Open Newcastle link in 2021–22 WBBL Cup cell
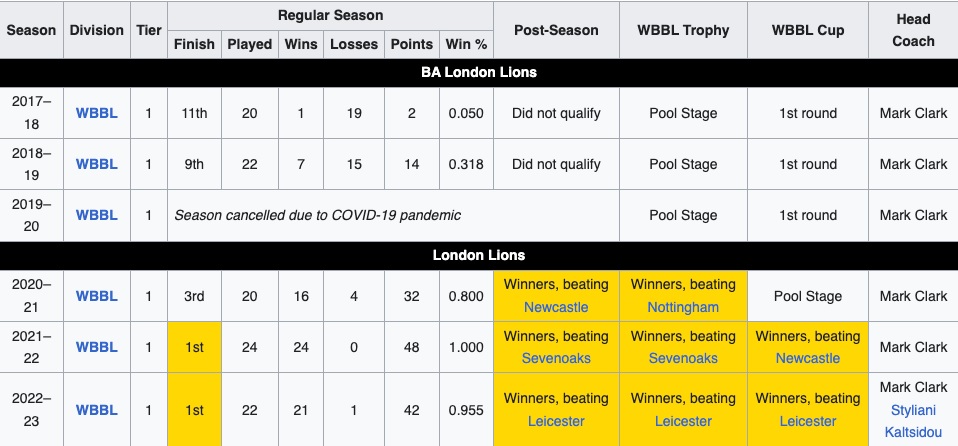This screenshot has height=446, width=958. 808,359
